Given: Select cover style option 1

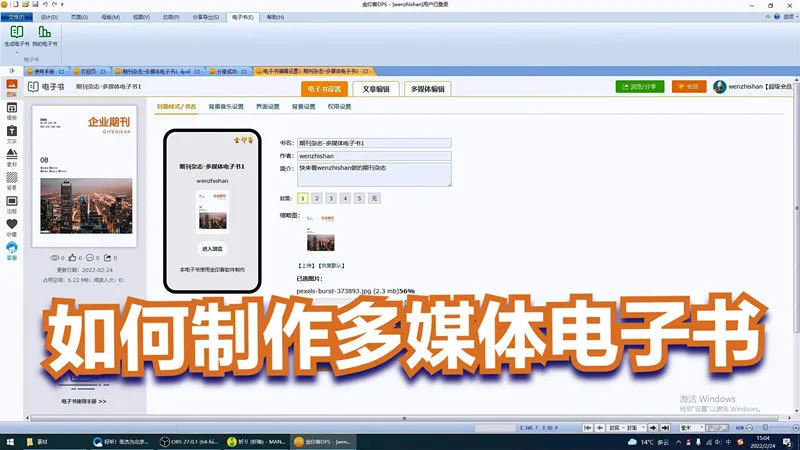Looking at the screenshot, I should (x=303, y=198).
